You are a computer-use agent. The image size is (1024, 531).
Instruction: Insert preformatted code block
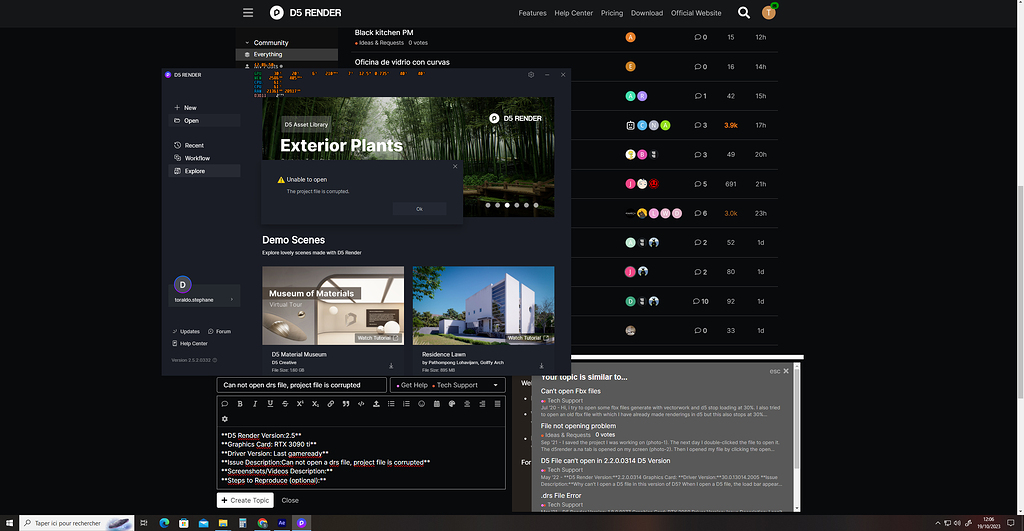360,404
